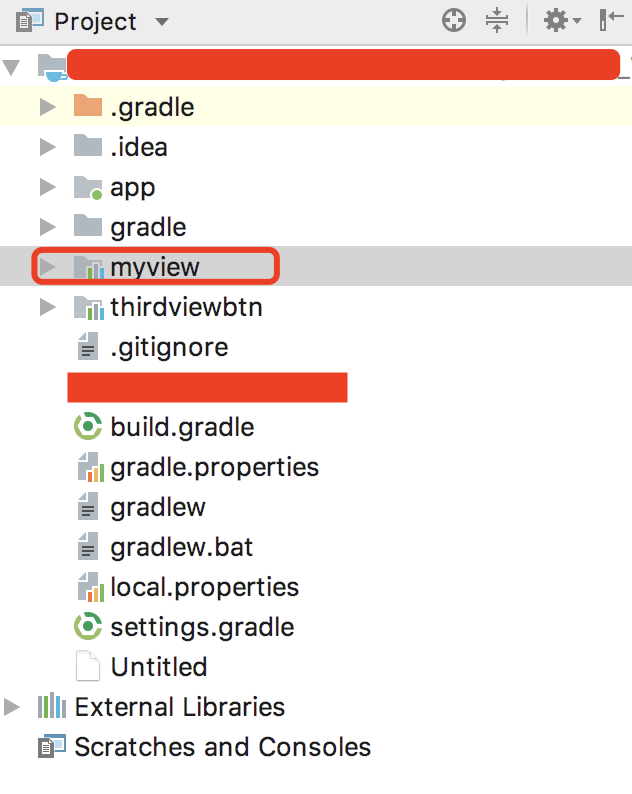Select the local.properties file

204,587
